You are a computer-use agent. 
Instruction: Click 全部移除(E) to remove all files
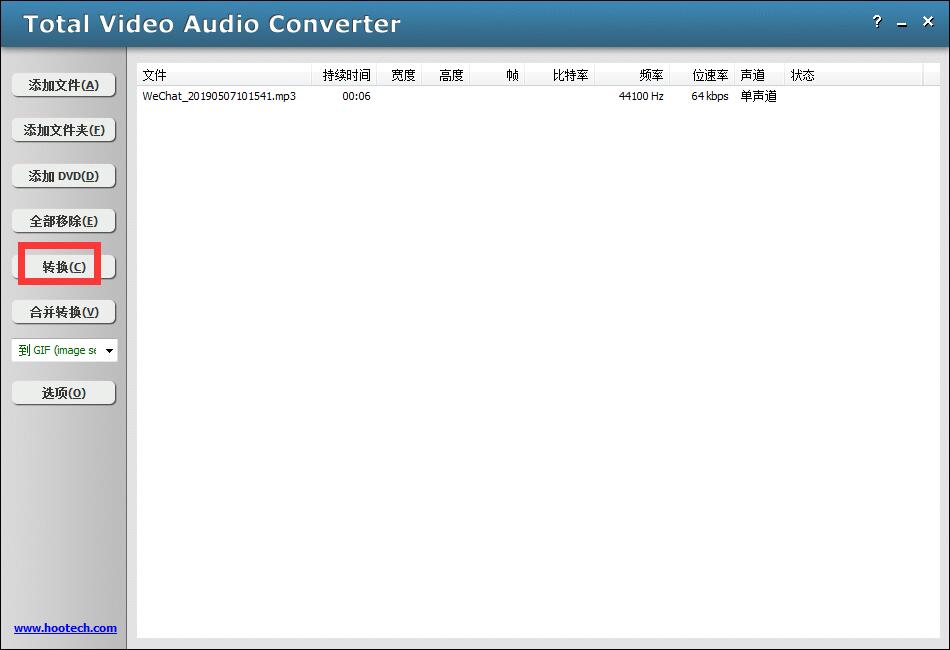63,220
